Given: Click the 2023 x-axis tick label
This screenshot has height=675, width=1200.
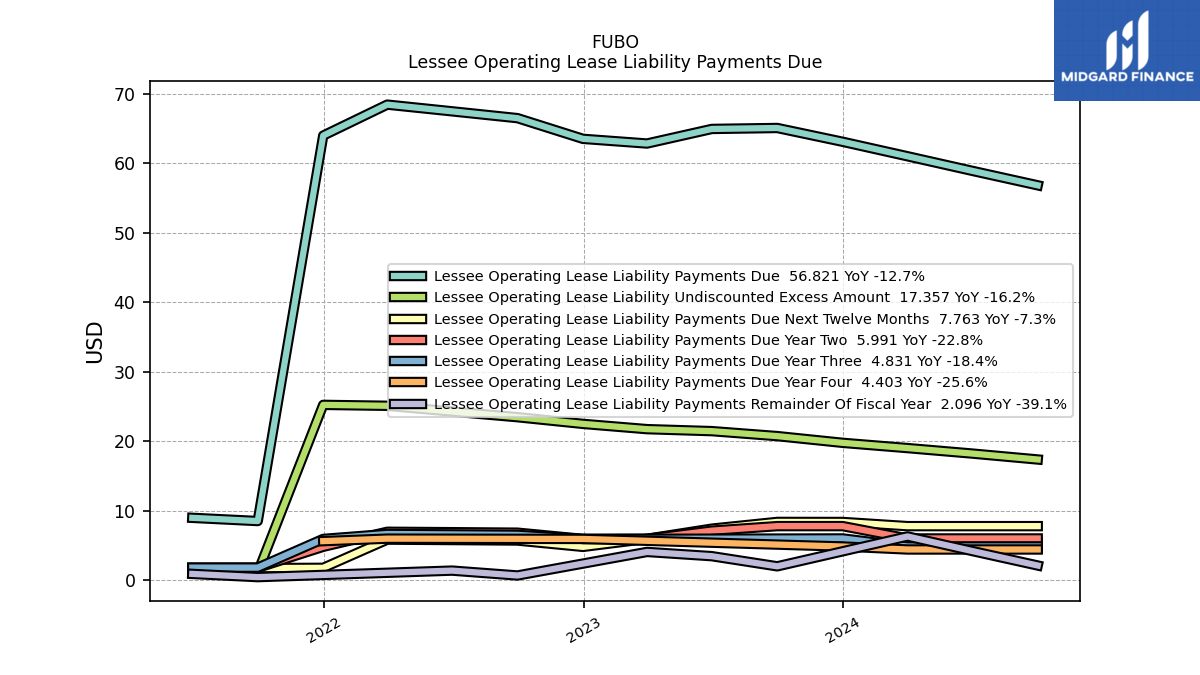Looking at the screenshot, I should coord(584,630).
